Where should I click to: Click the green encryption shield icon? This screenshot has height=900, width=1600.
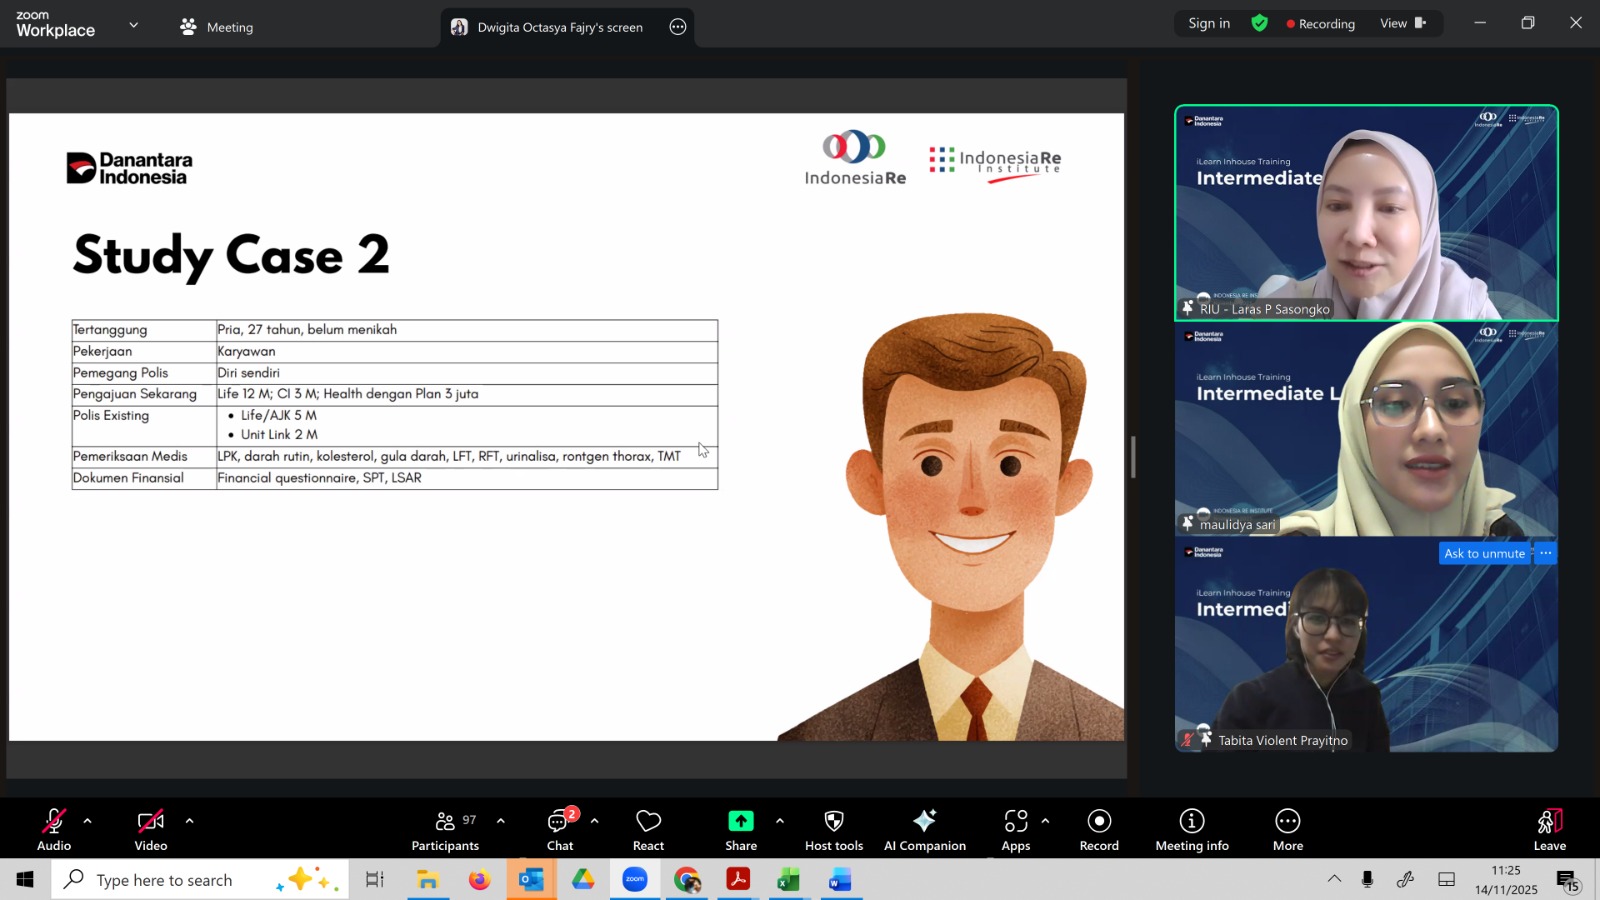click(1259, 23)
